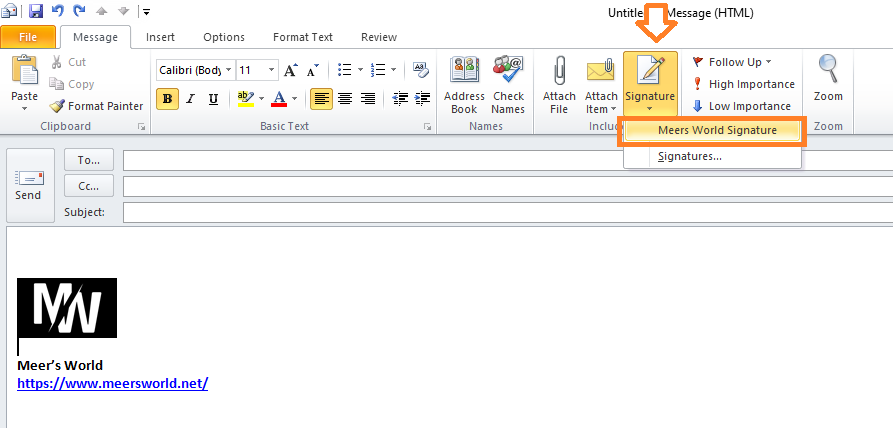Click in the Subject field
The image size is (893, 428).
click(x=508, y=212)
